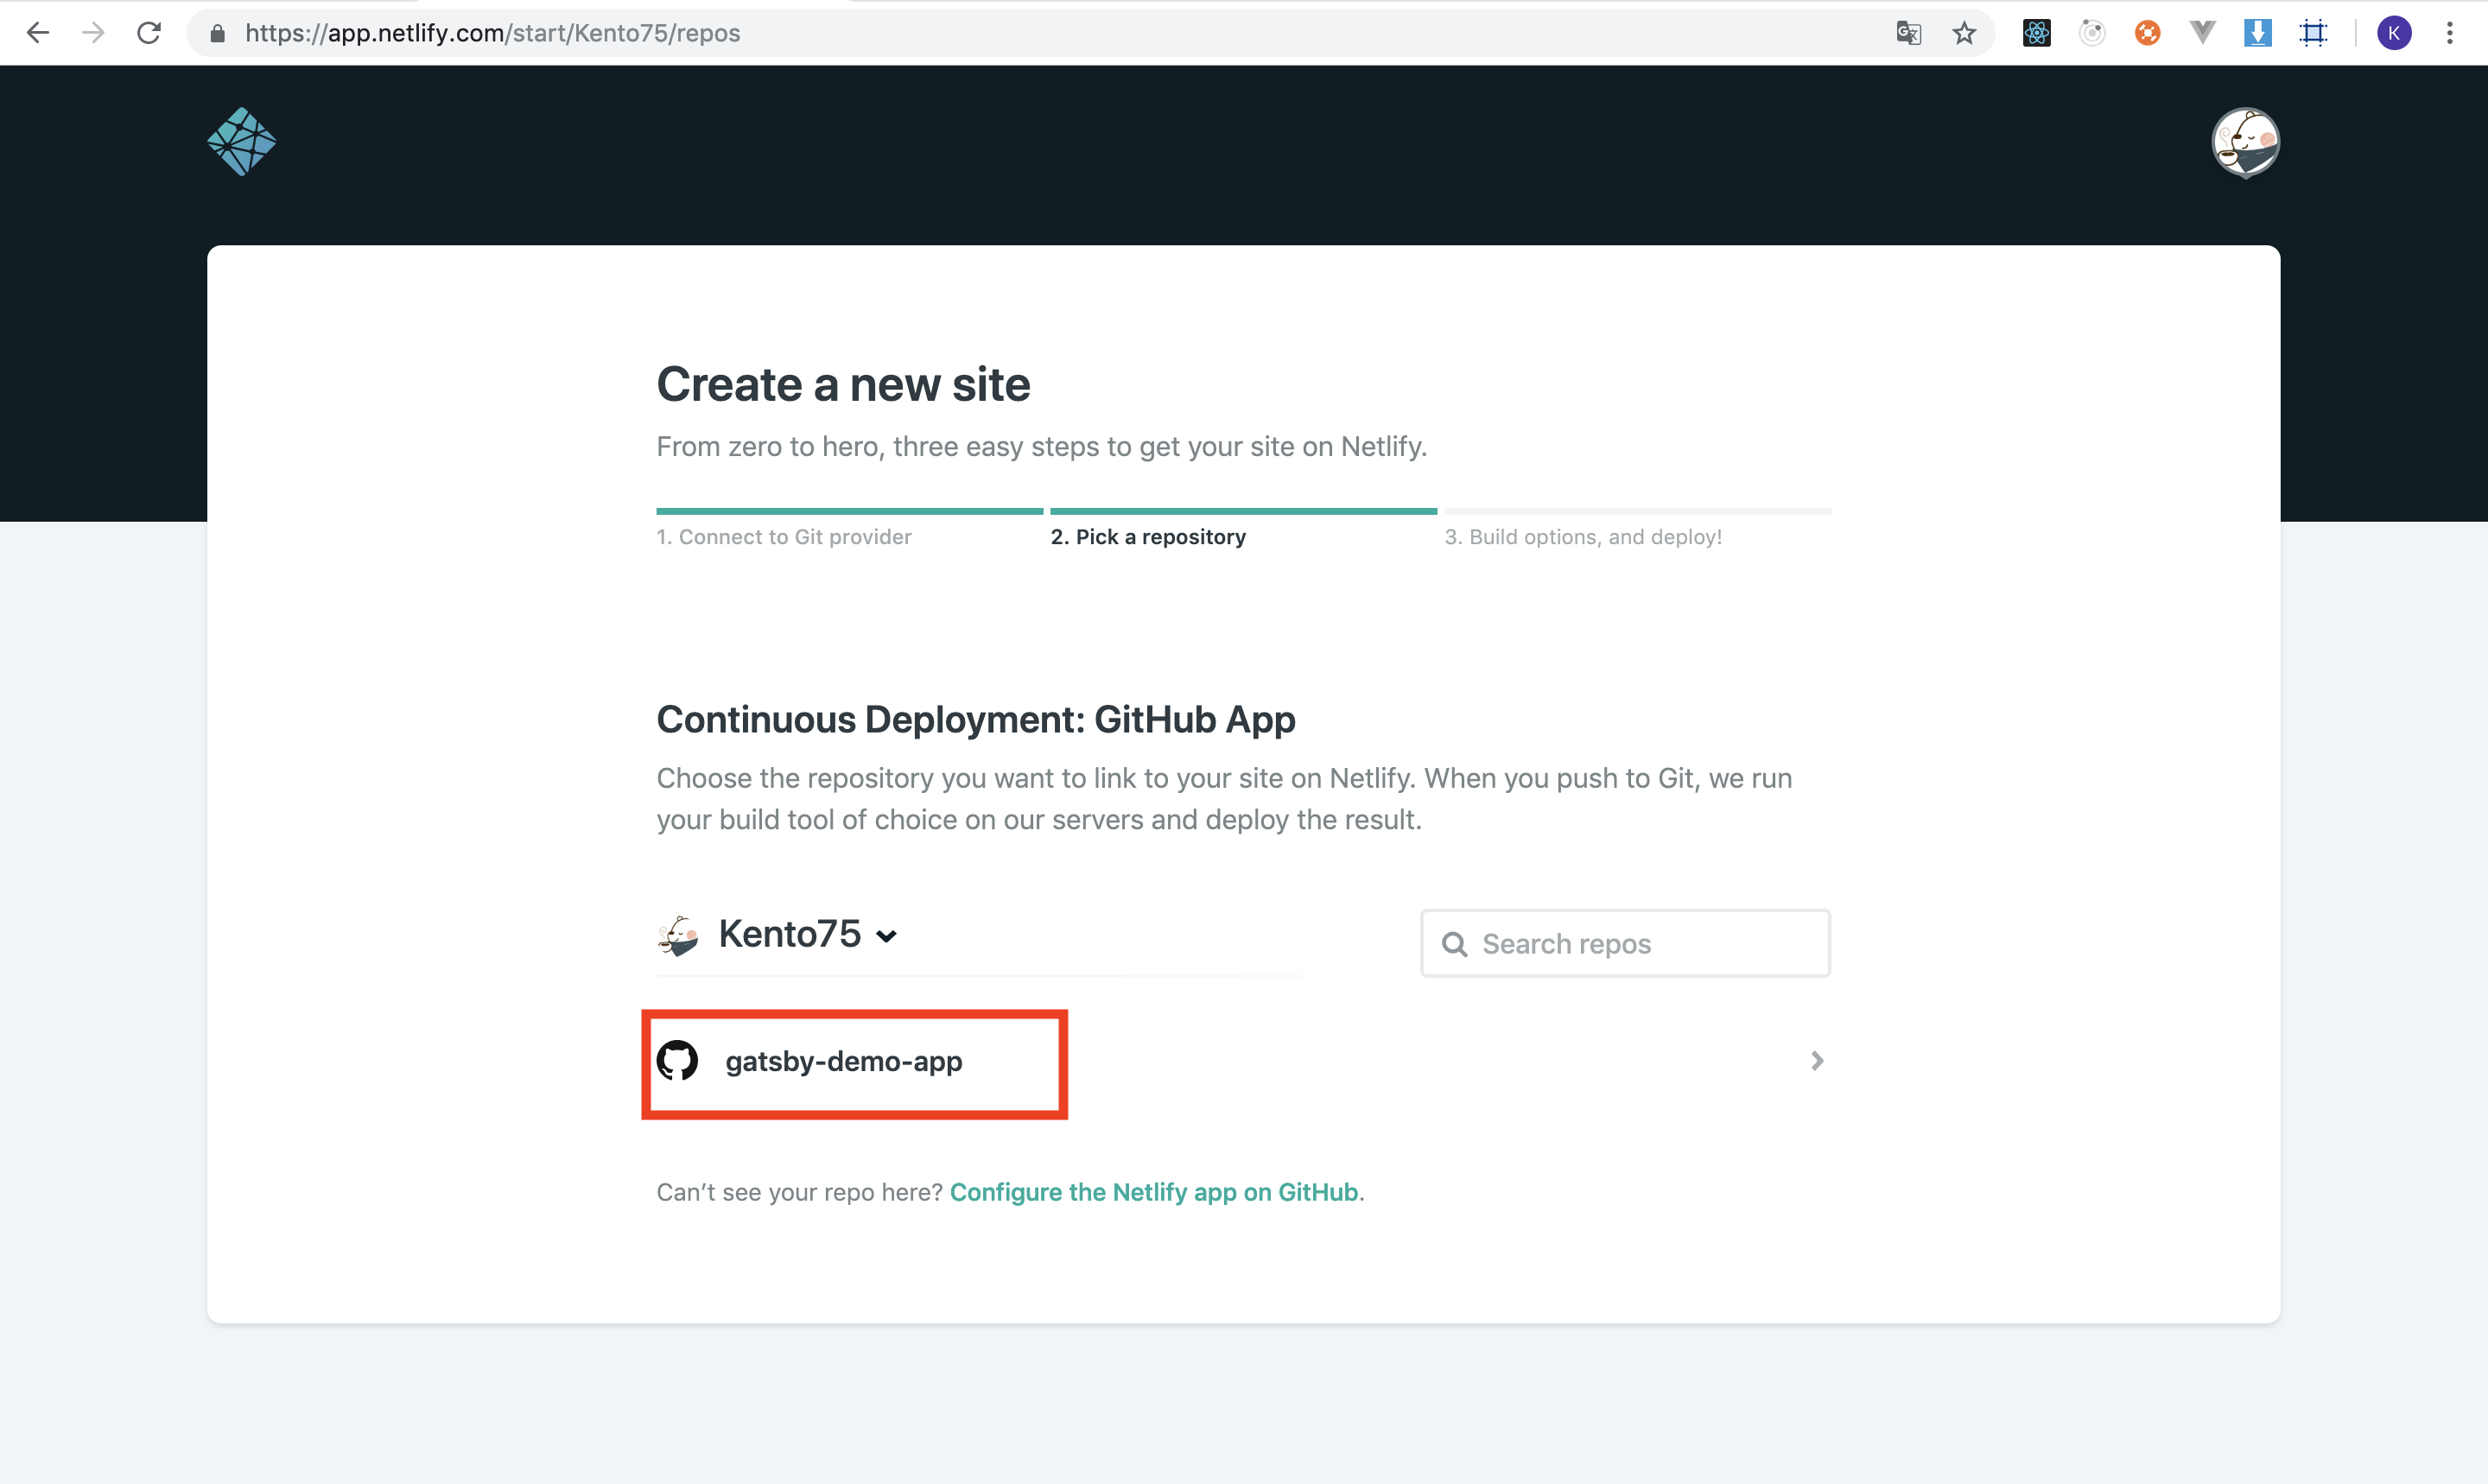Click step 3 Build options, and deploy
The height and width of the screenshot is (1484, 2488).
1583,537
